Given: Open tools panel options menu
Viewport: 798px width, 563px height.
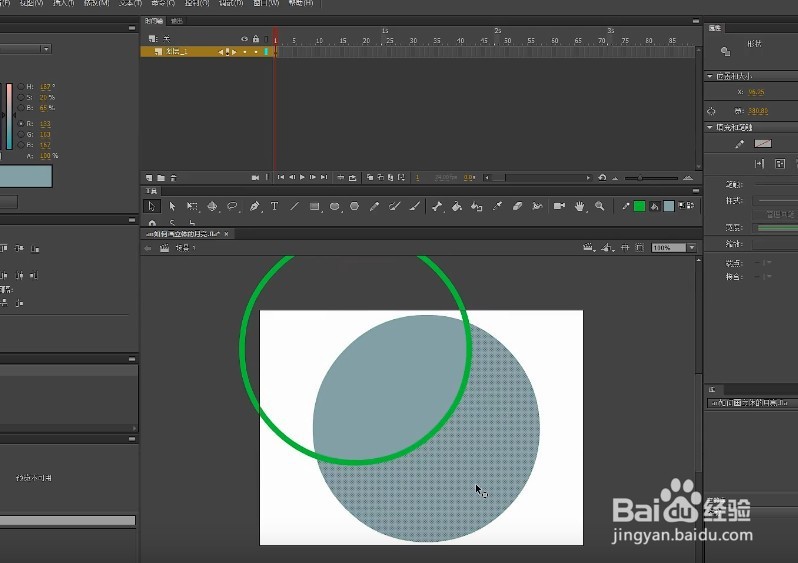Looking at the screenshot, I should coord(696,190).
